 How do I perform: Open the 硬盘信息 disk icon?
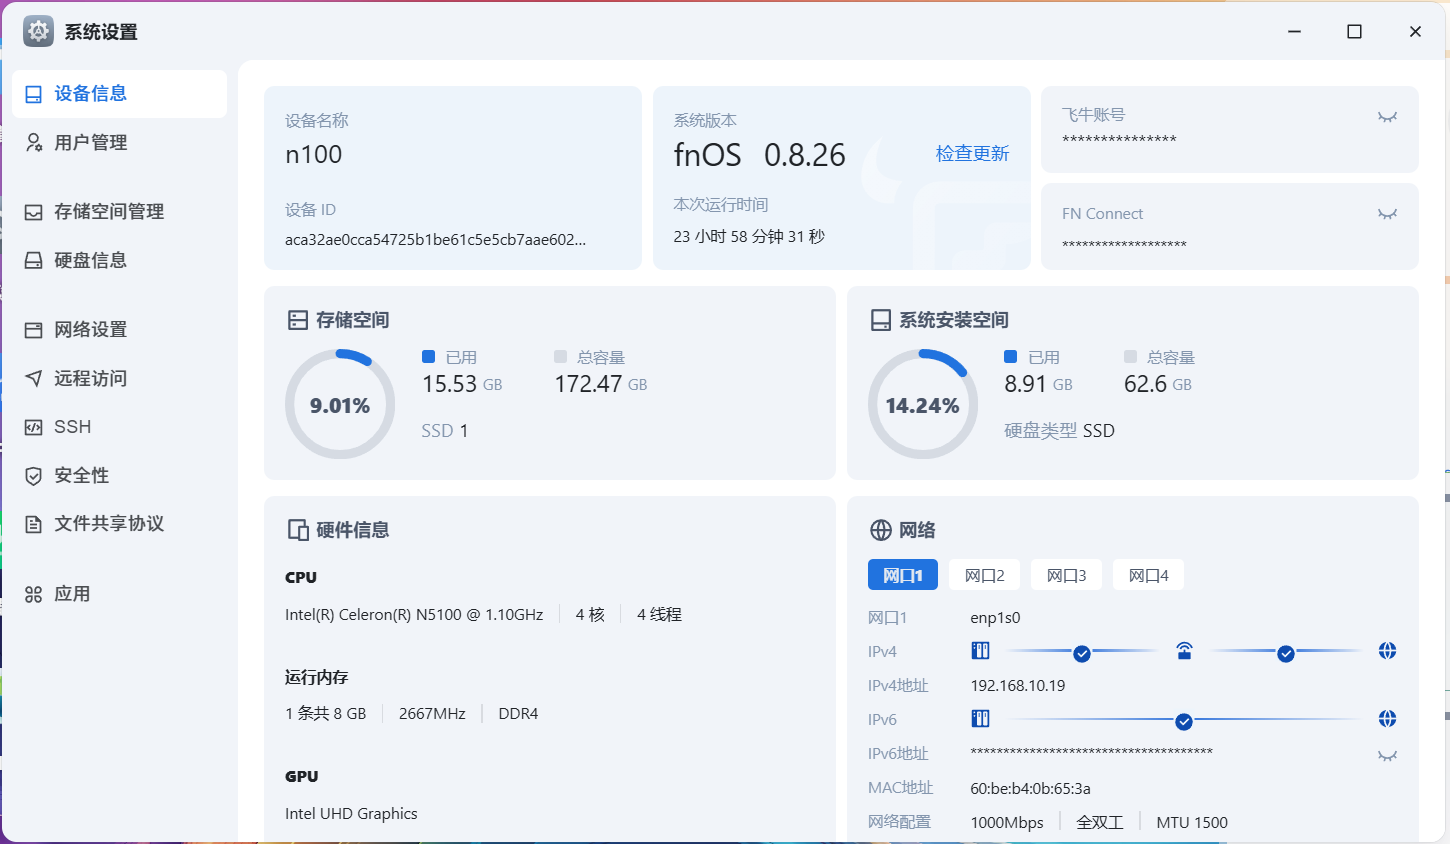pyautogui.click(x=34, y=261)
